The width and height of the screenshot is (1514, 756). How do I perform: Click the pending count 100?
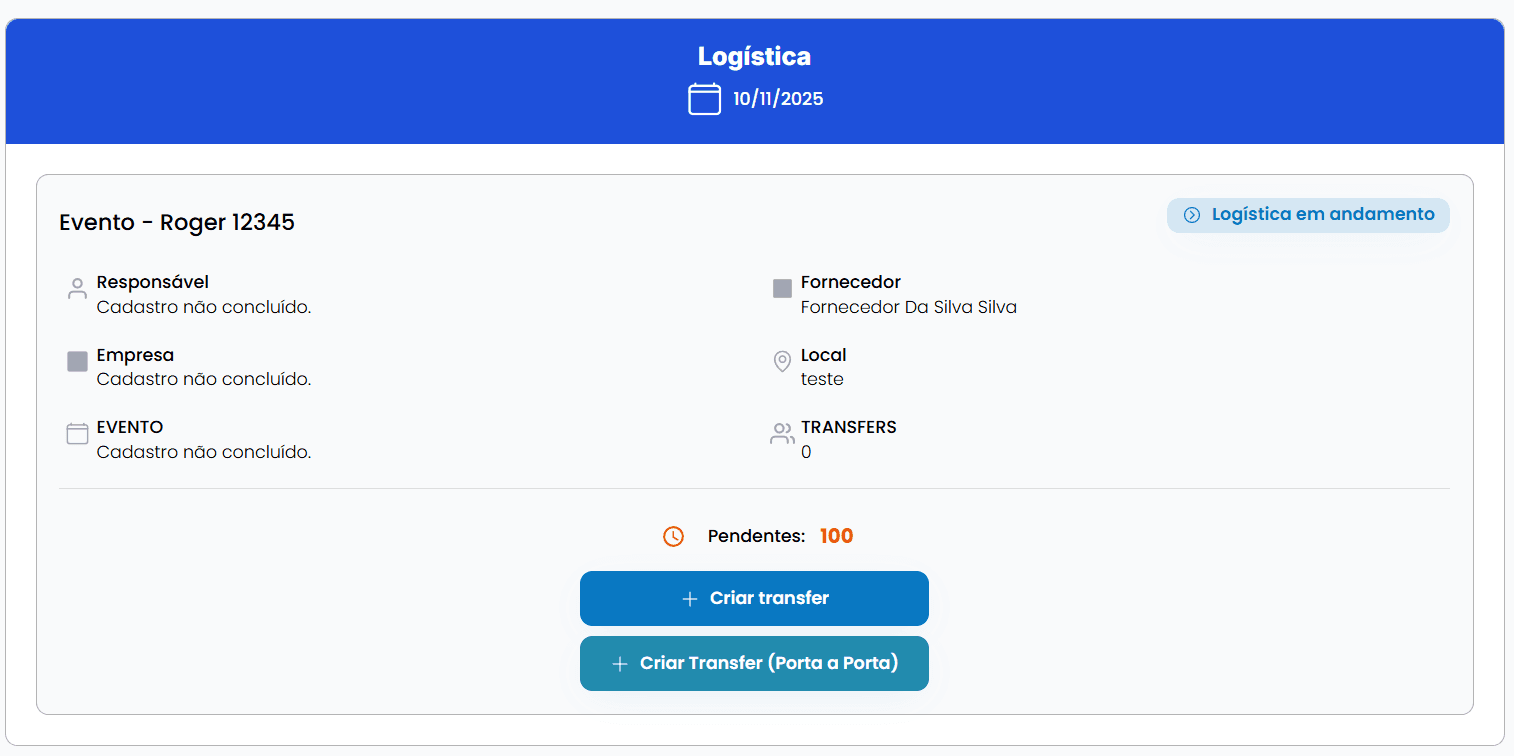[x=836, y=536]
